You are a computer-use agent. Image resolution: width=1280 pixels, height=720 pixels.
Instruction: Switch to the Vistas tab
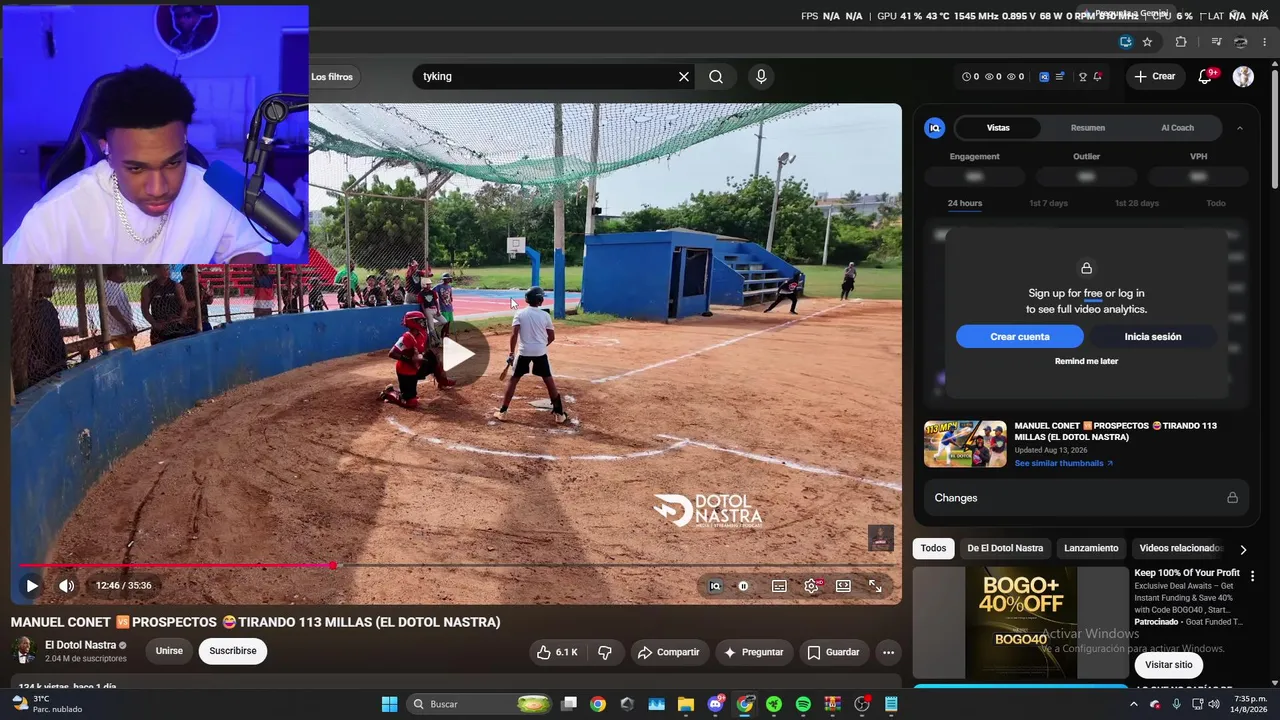[998, 128]
